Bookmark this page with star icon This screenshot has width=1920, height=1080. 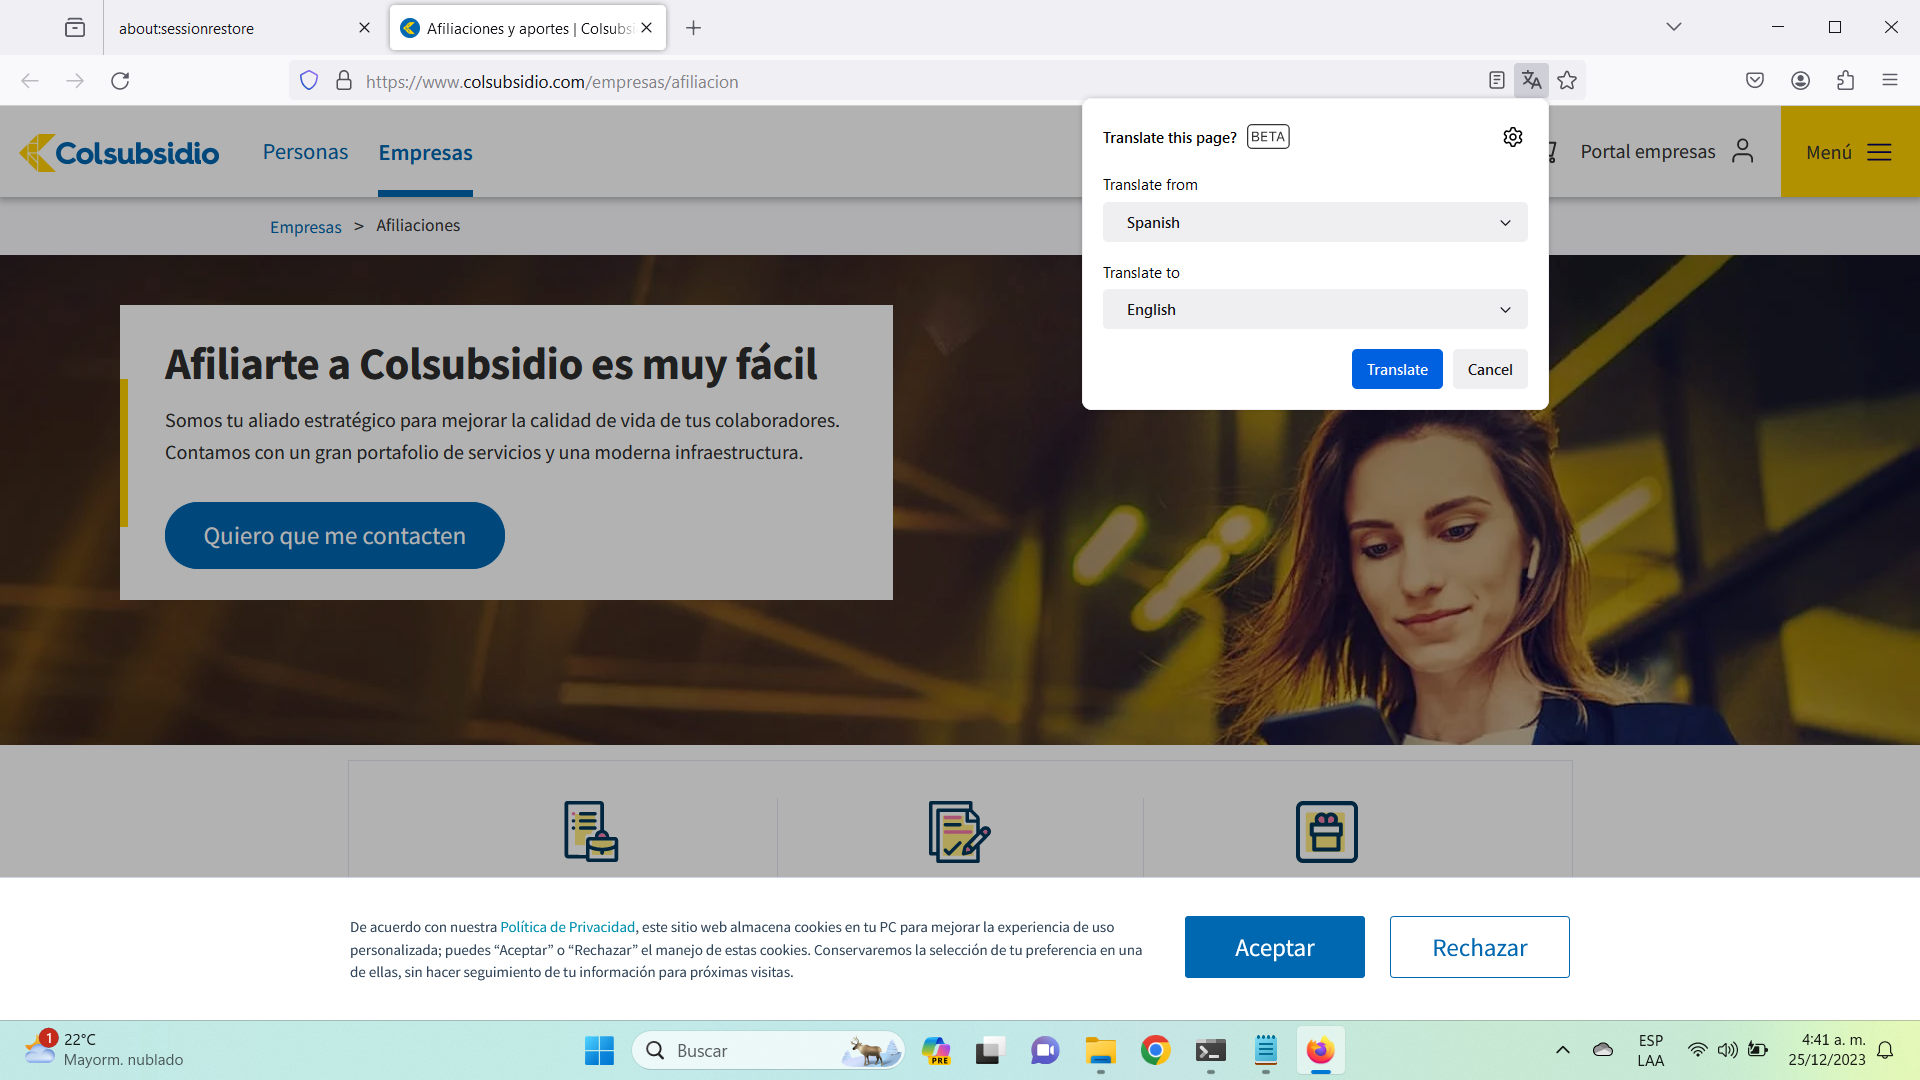click(x=1567, y=81)
